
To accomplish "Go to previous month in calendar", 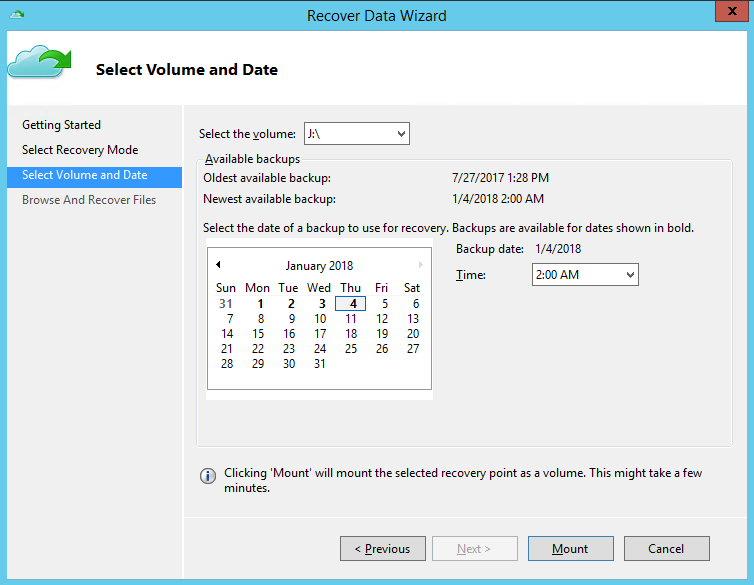I will (x=218, y=264).
